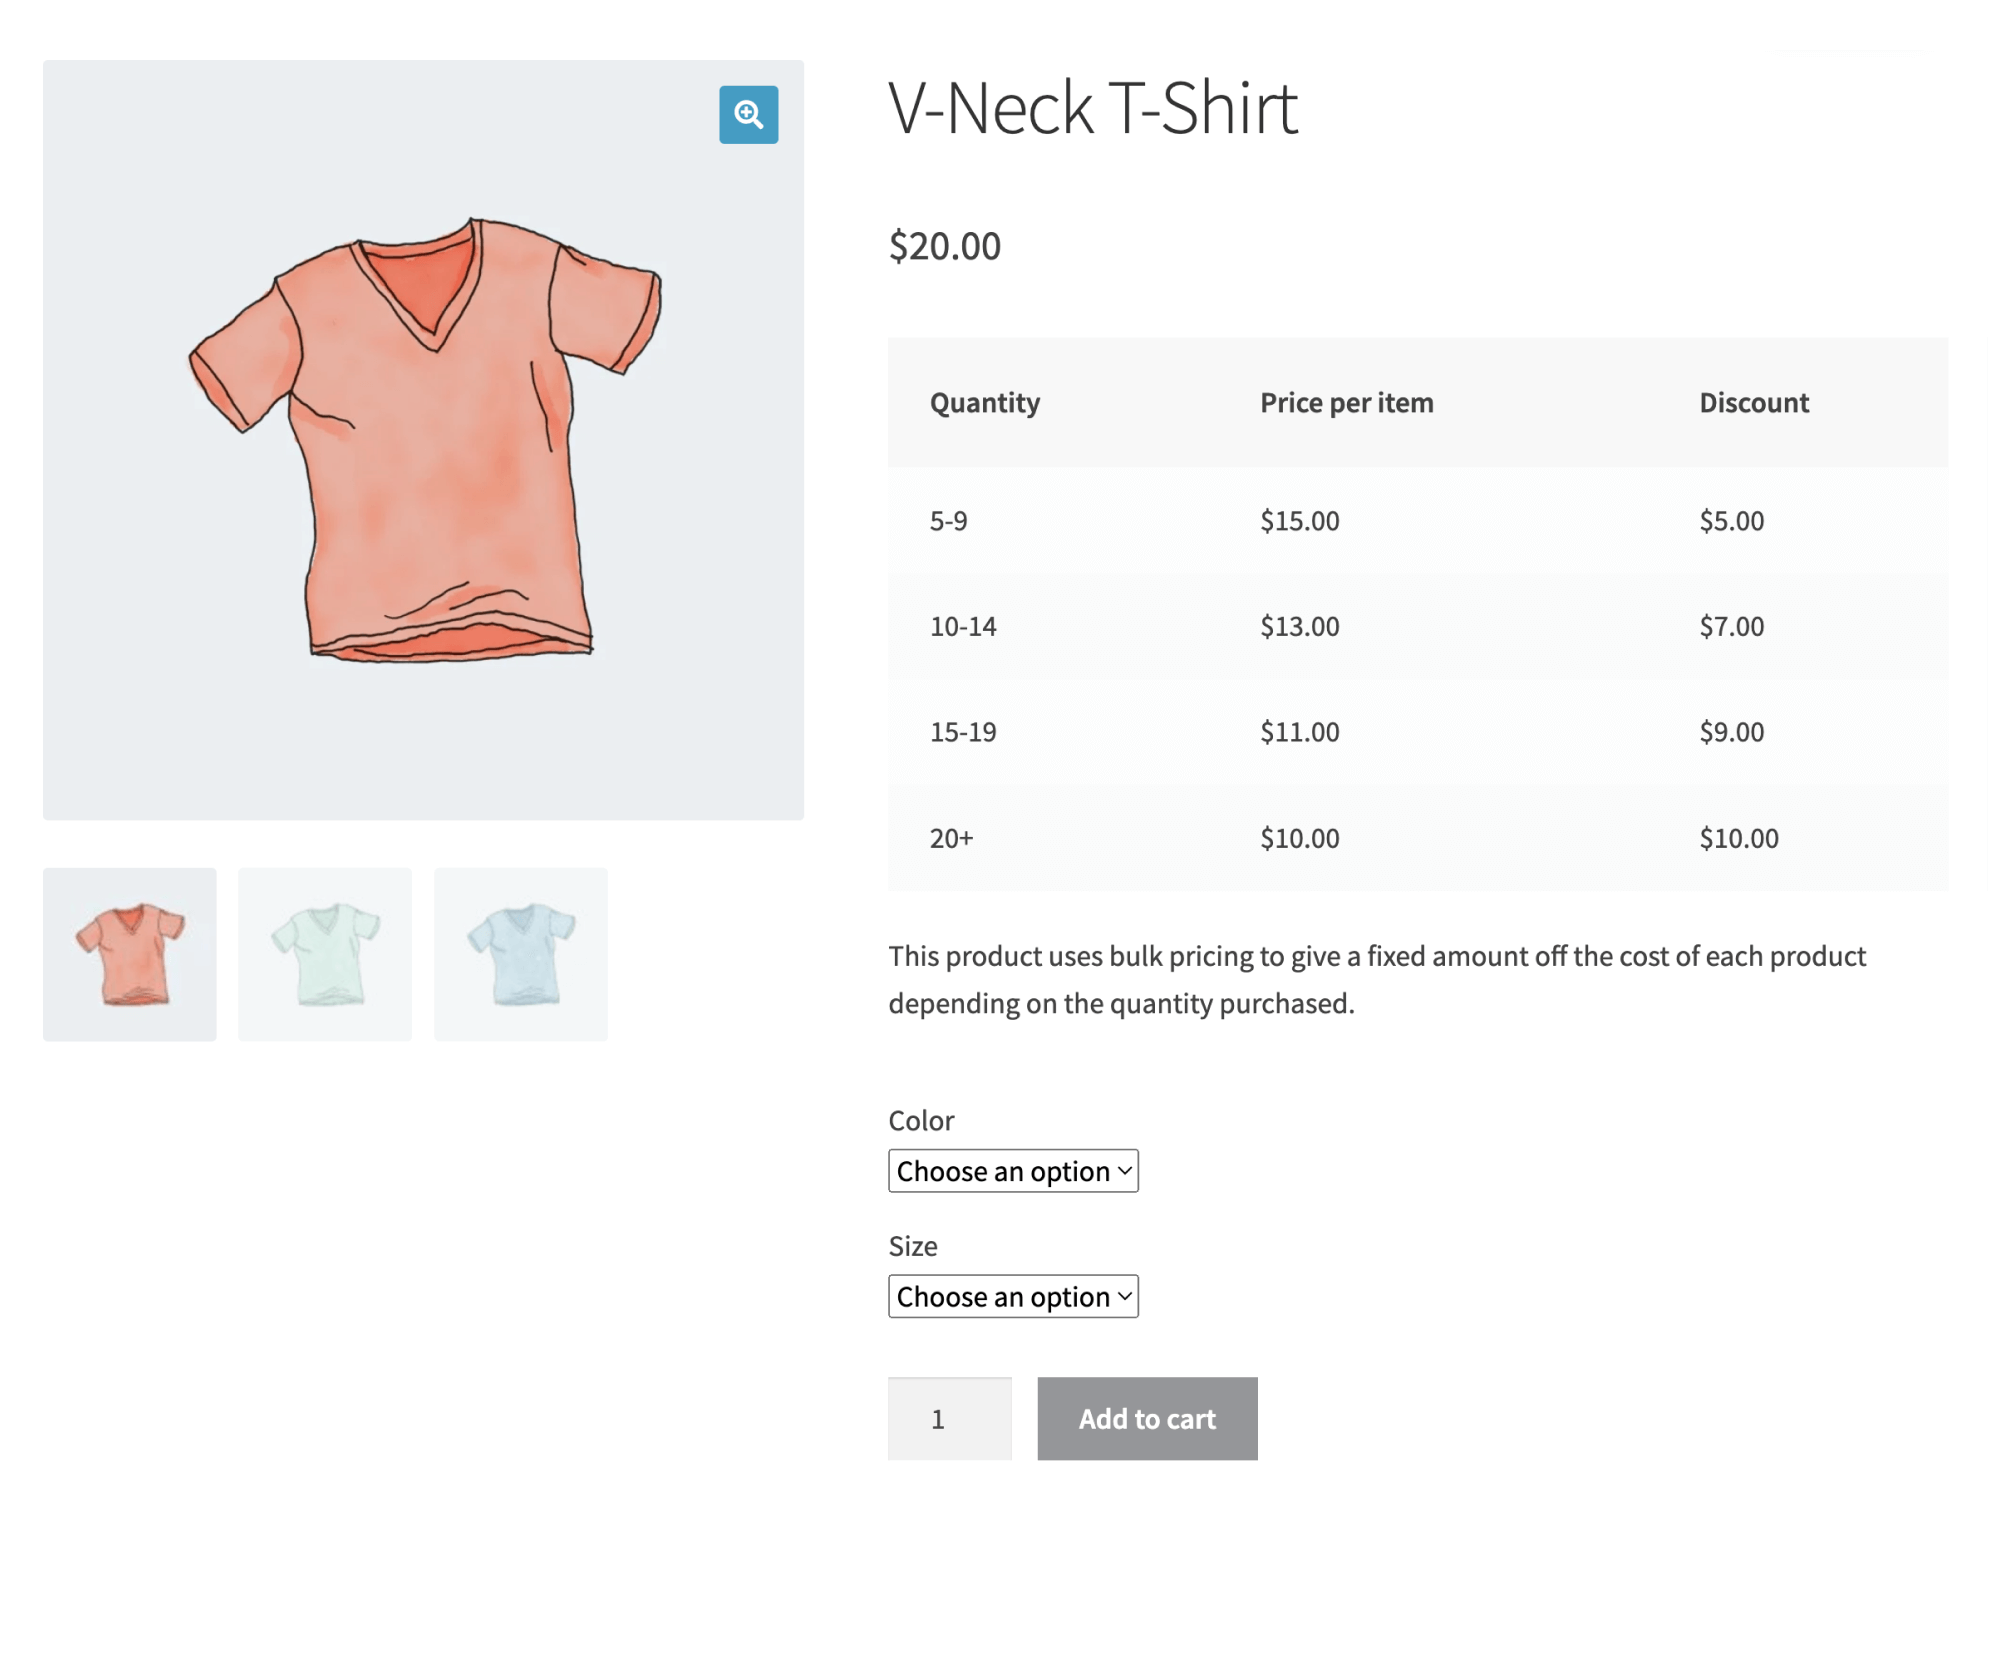Click the bulk pricing description text
The width and height of the screenshot is (2000, 1660).
click(1375, 978)
